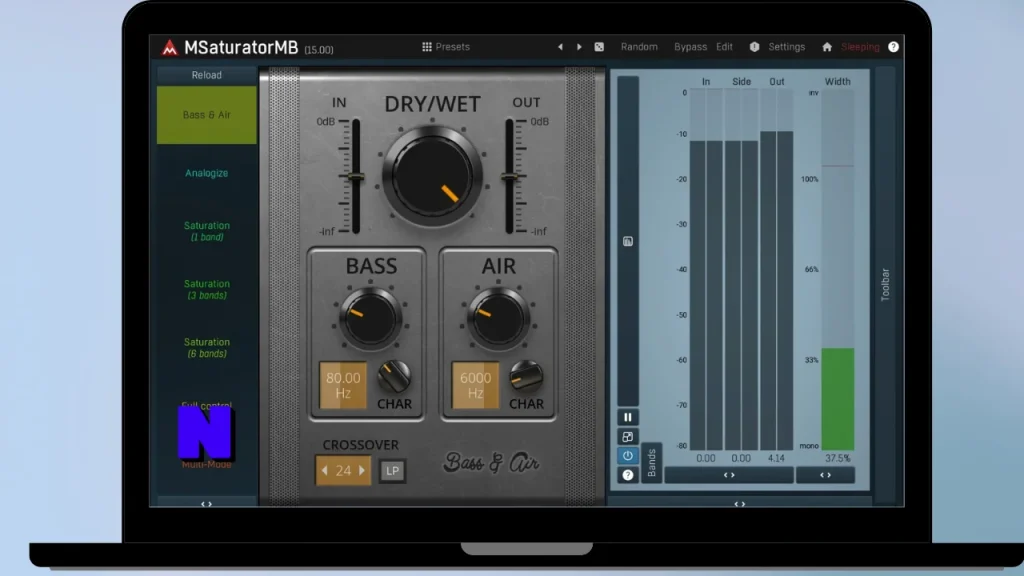The height and width of the screenshot is (576, 1024).
Task: Click the OUT level fader
Action: point(509,177)
